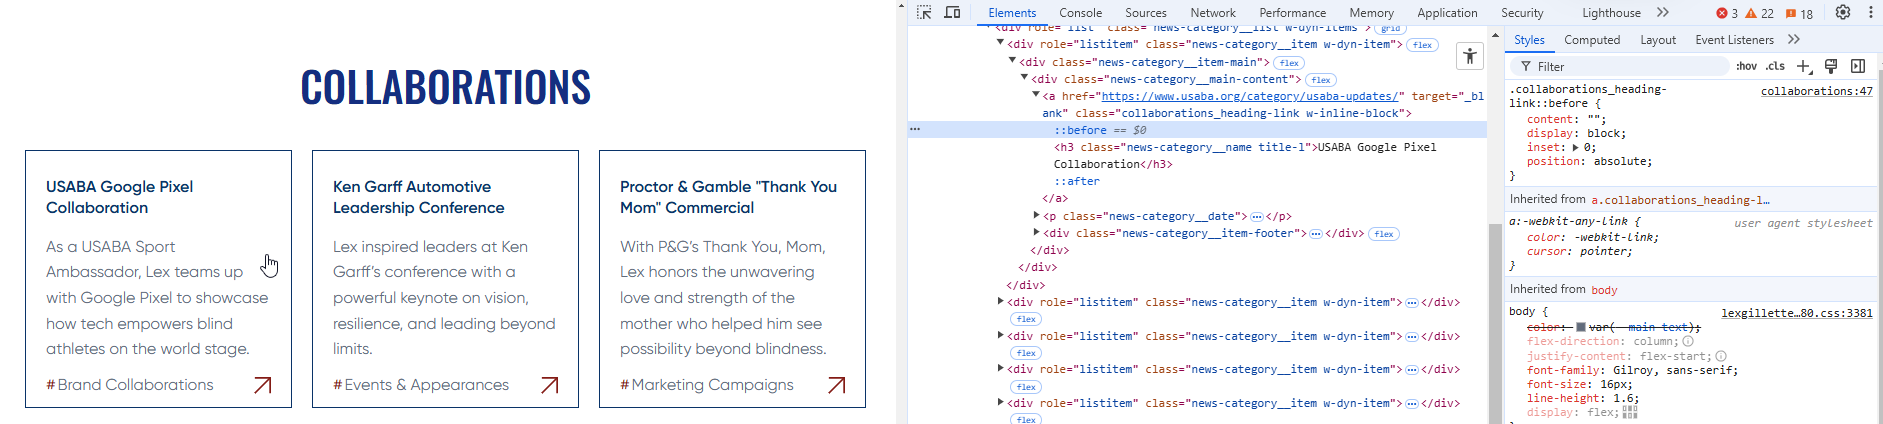Open the usaba.org href link in DOM

coord(1249,96)
